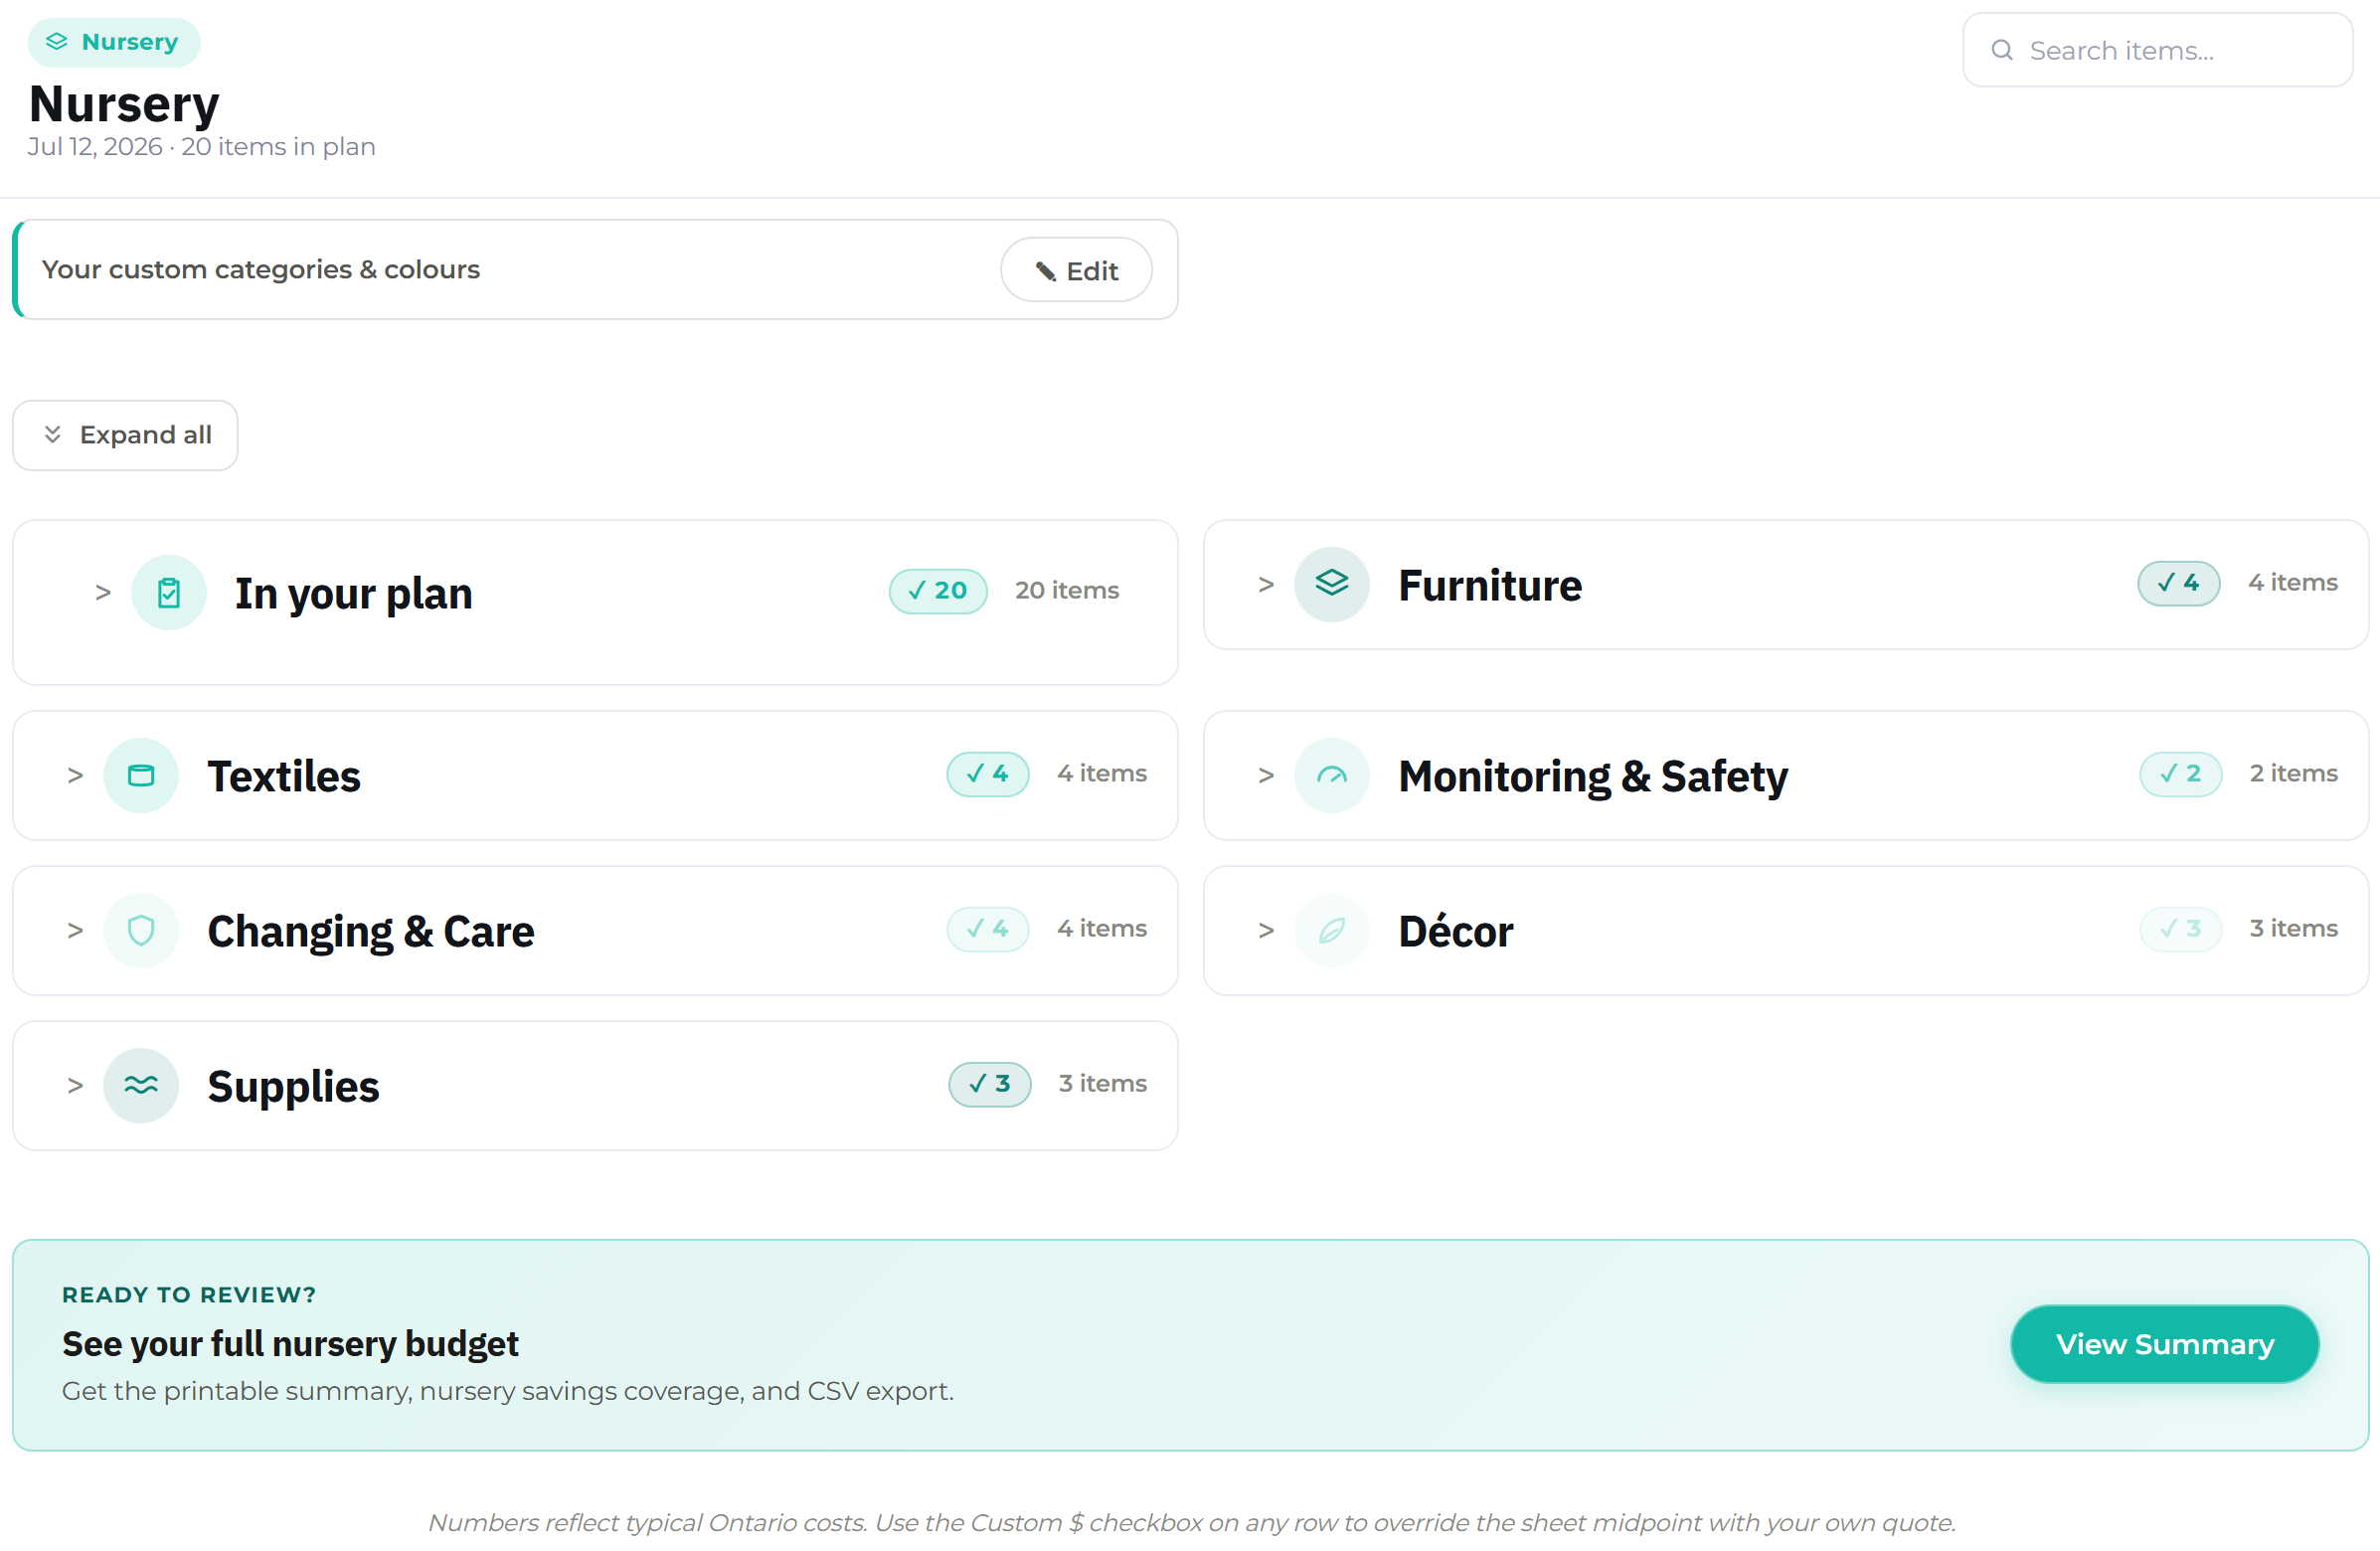The height and width of the screenshot is (1551, 2380).
Task: Click '2 items' in Monitoring & Safety
Action: [x=2293, y=773]
